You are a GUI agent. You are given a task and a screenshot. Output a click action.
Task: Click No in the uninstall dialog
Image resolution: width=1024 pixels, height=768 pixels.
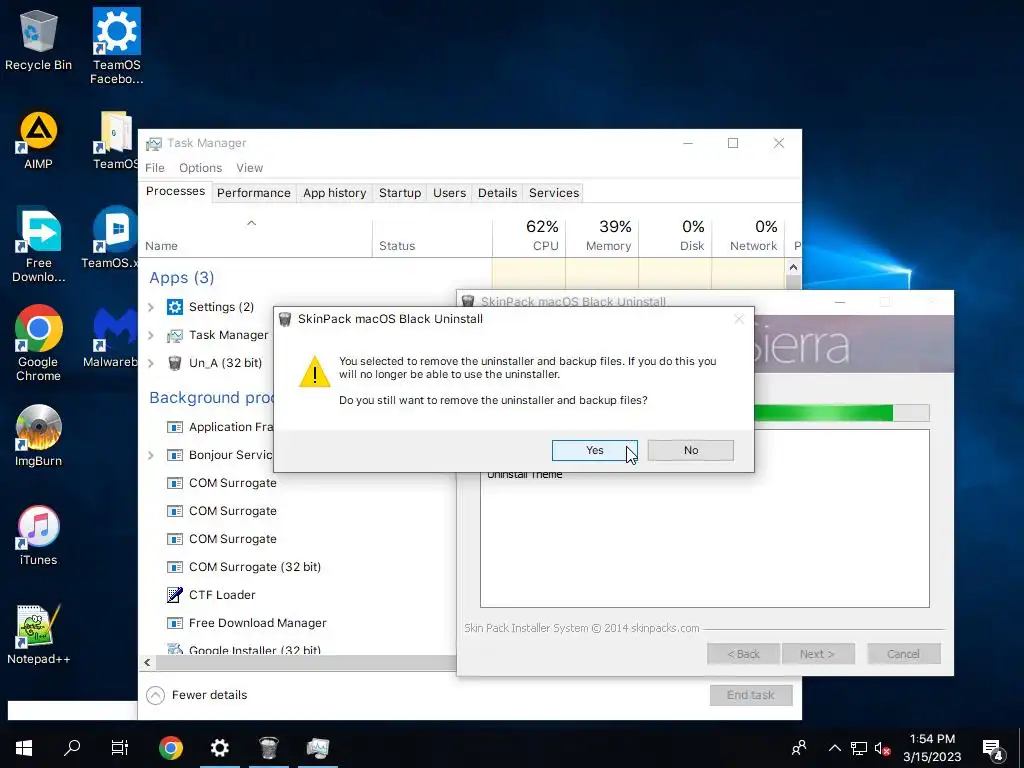(x=690, y=450)
